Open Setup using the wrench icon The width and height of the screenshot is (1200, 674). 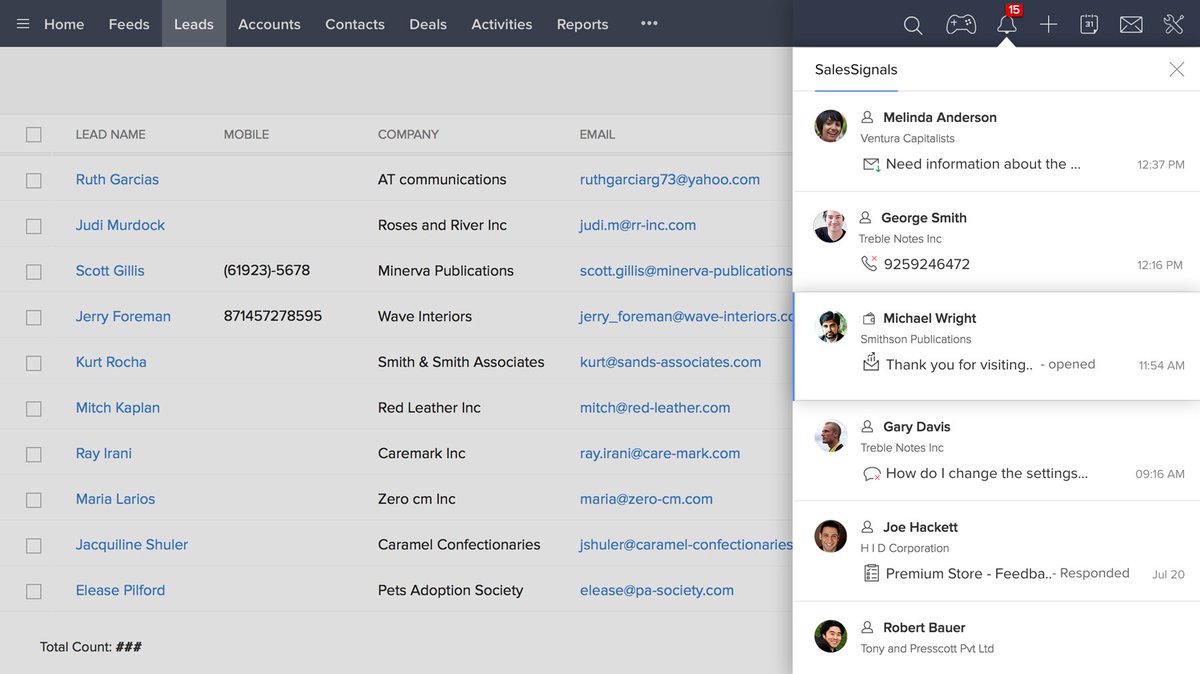[x=1173, y=24]
